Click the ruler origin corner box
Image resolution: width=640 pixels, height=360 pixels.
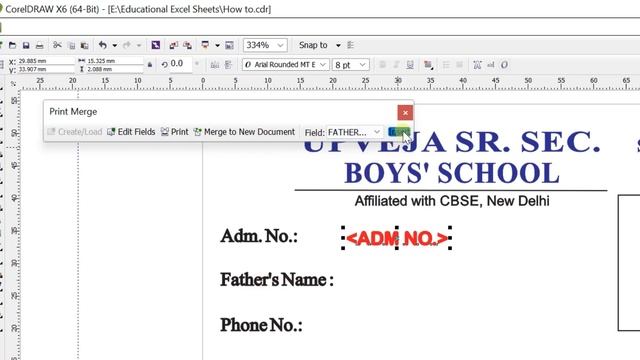pyautogui.click(x=13, y=84)
